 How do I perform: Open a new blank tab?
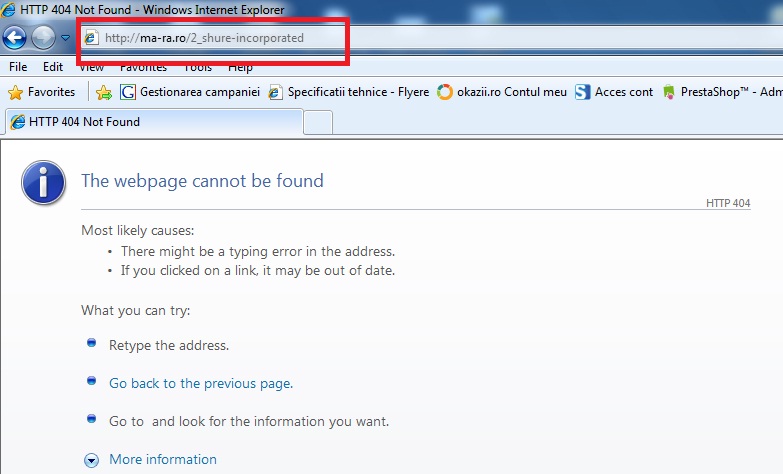[318, 122]
